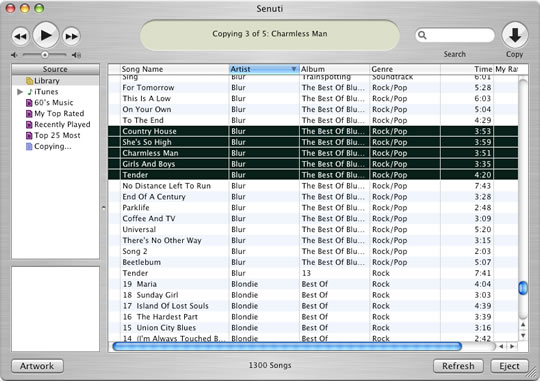Sort by the My Rating column header
540x381 pixels.
click(507, 69)
